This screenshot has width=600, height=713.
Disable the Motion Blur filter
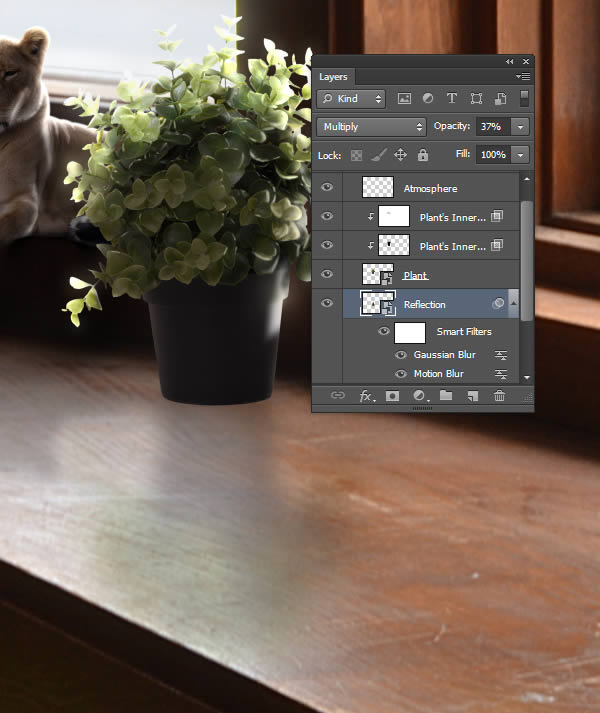pos(401,374)
